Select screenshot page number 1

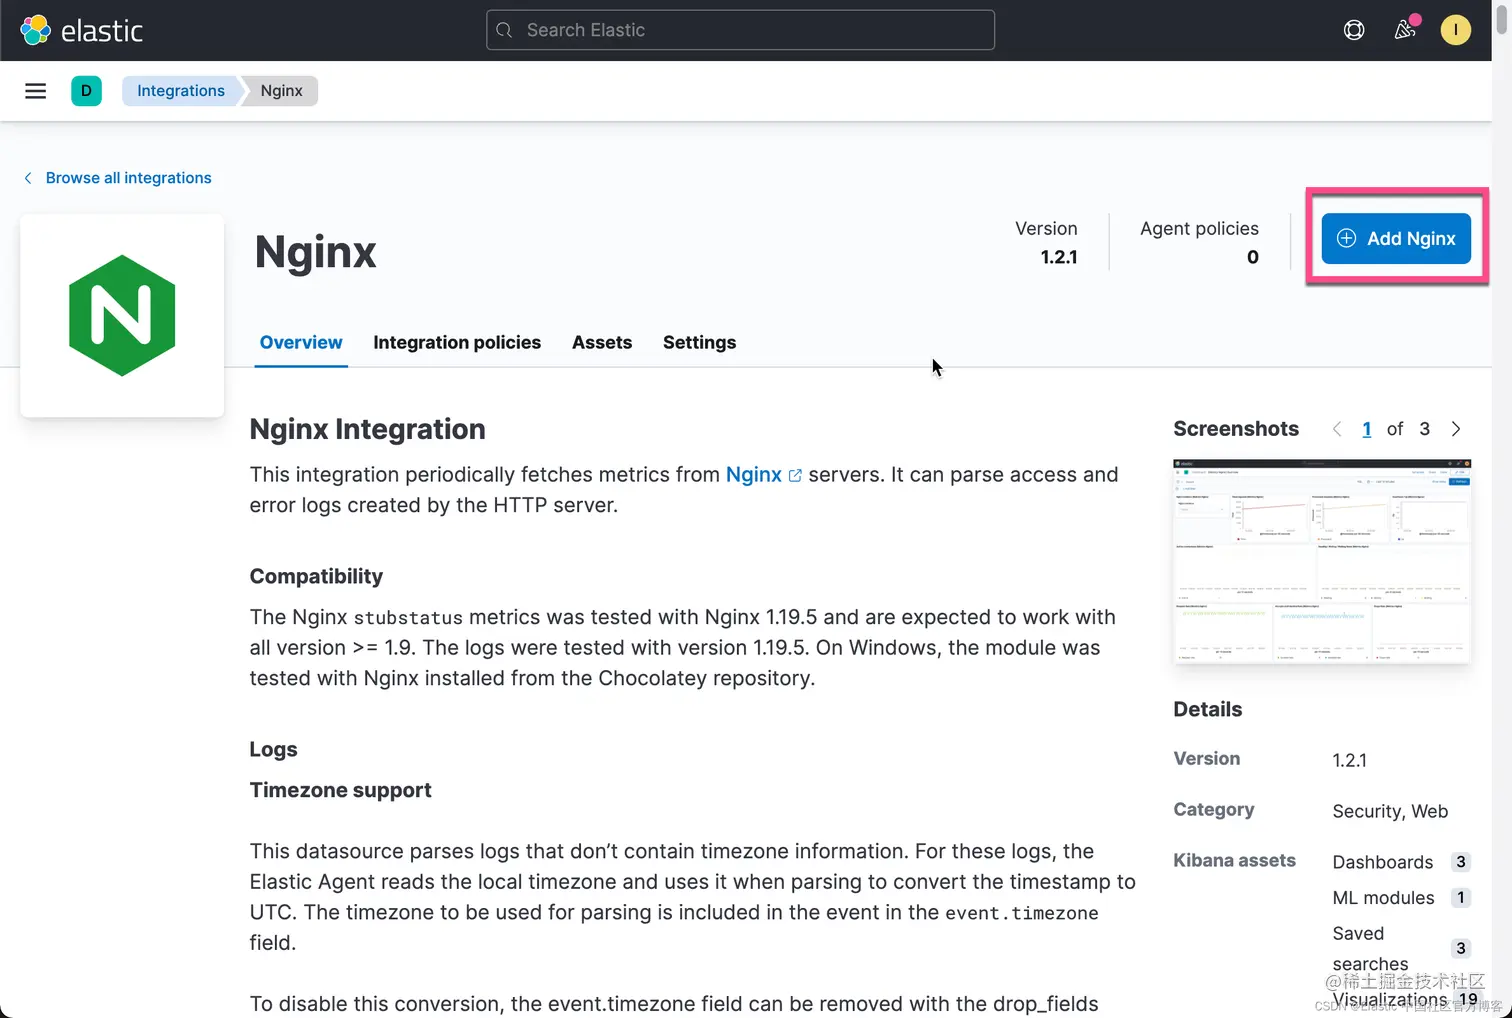[x=1367, y=429]
